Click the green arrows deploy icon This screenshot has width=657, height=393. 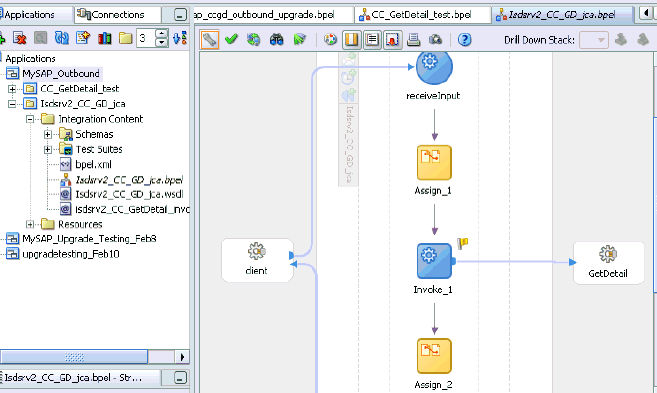[x=300, y=40]
